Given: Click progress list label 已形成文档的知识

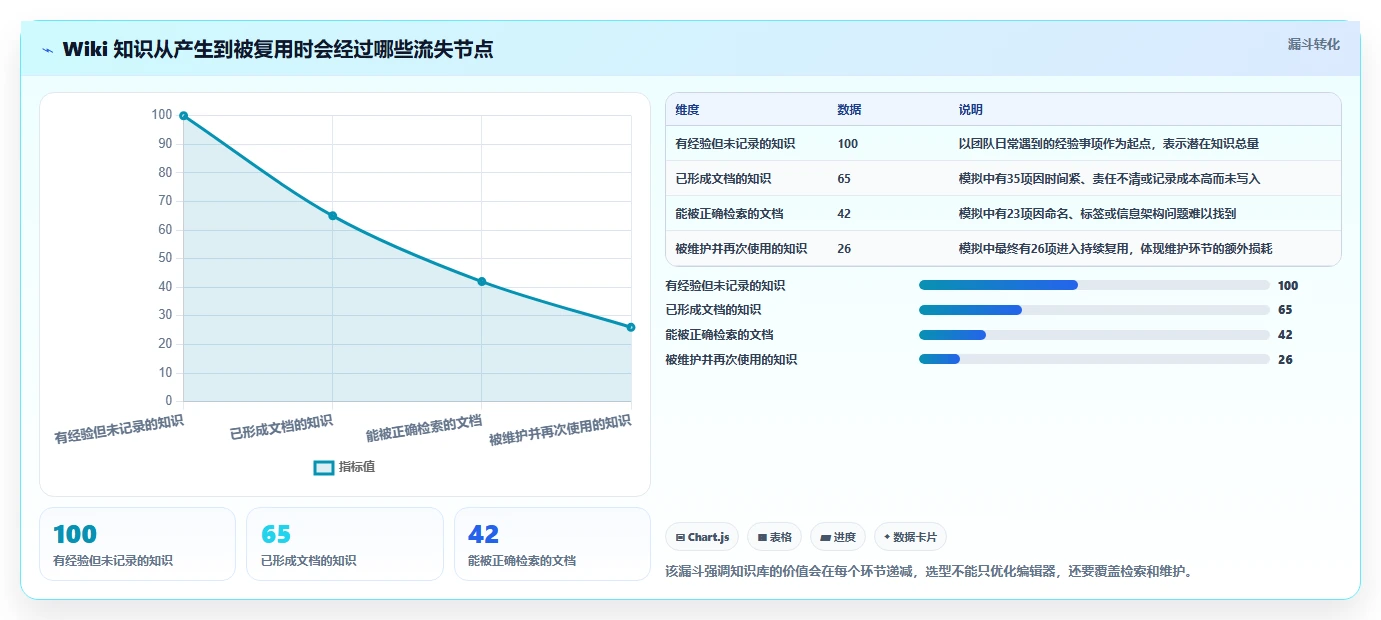Looking at the screenshot, I should (713, 310).
